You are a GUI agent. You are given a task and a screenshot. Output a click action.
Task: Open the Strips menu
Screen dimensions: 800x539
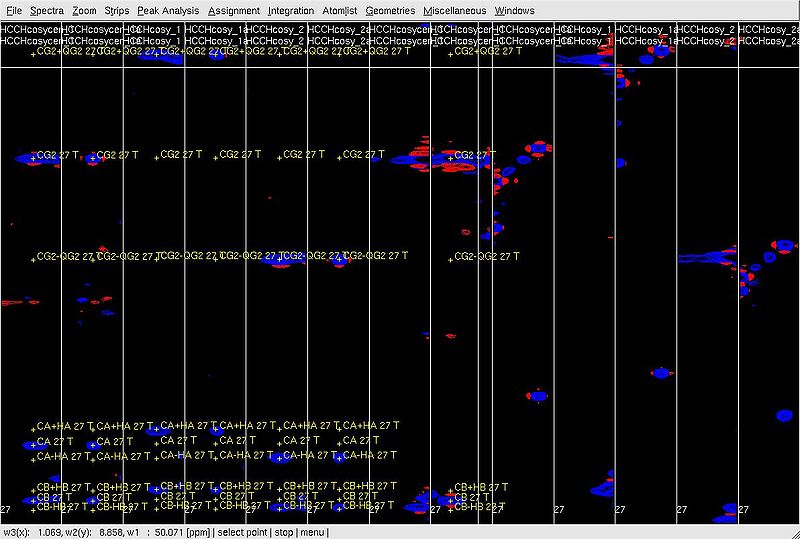[117, 10]
